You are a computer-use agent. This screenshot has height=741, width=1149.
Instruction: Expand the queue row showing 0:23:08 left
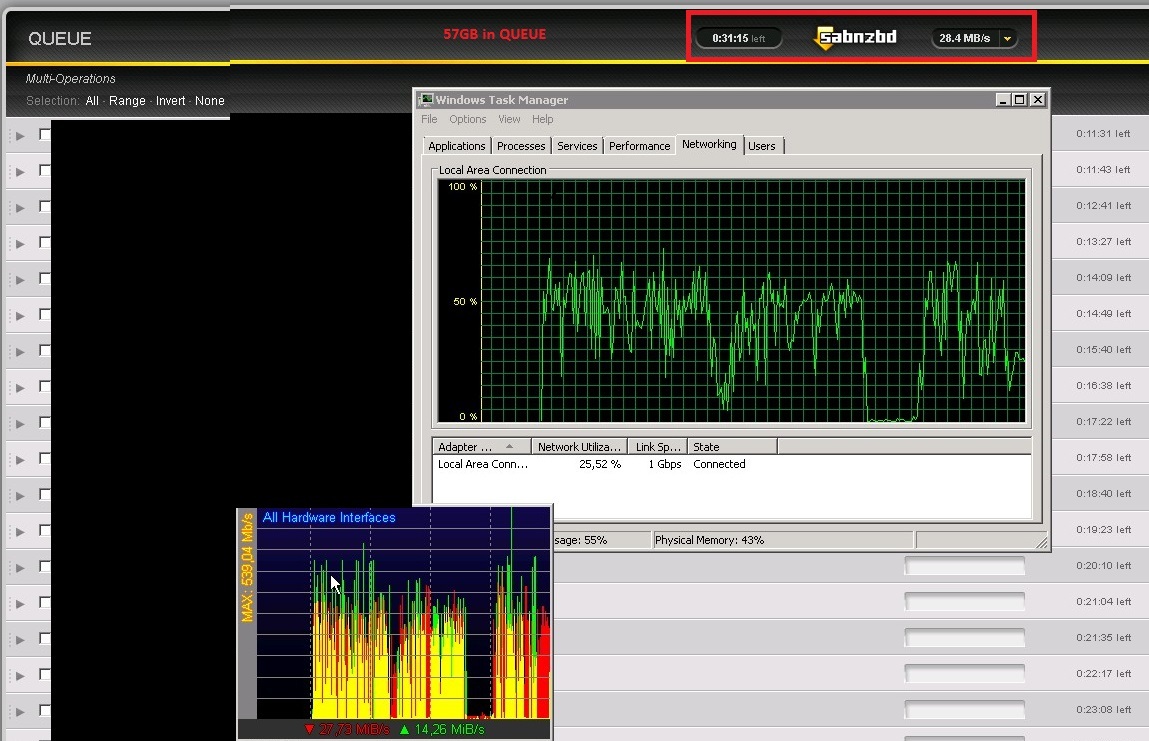21,711
